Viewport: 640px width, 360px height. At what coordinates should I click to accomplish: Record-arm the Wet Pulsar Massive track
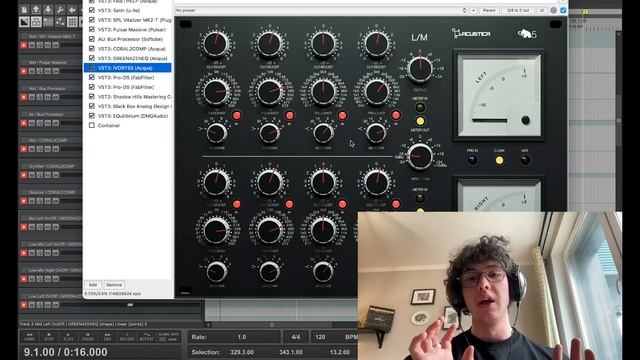24,71
